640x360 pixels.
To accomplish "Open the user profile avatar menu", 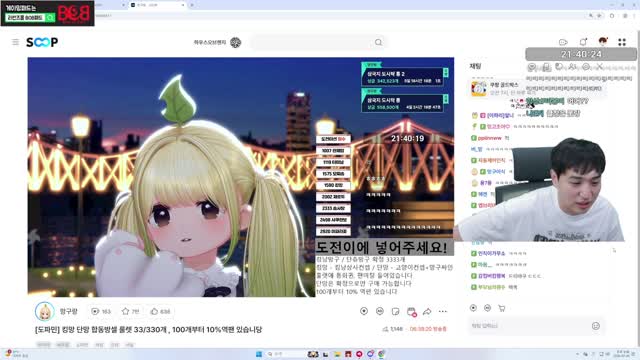I will (603, 42).
